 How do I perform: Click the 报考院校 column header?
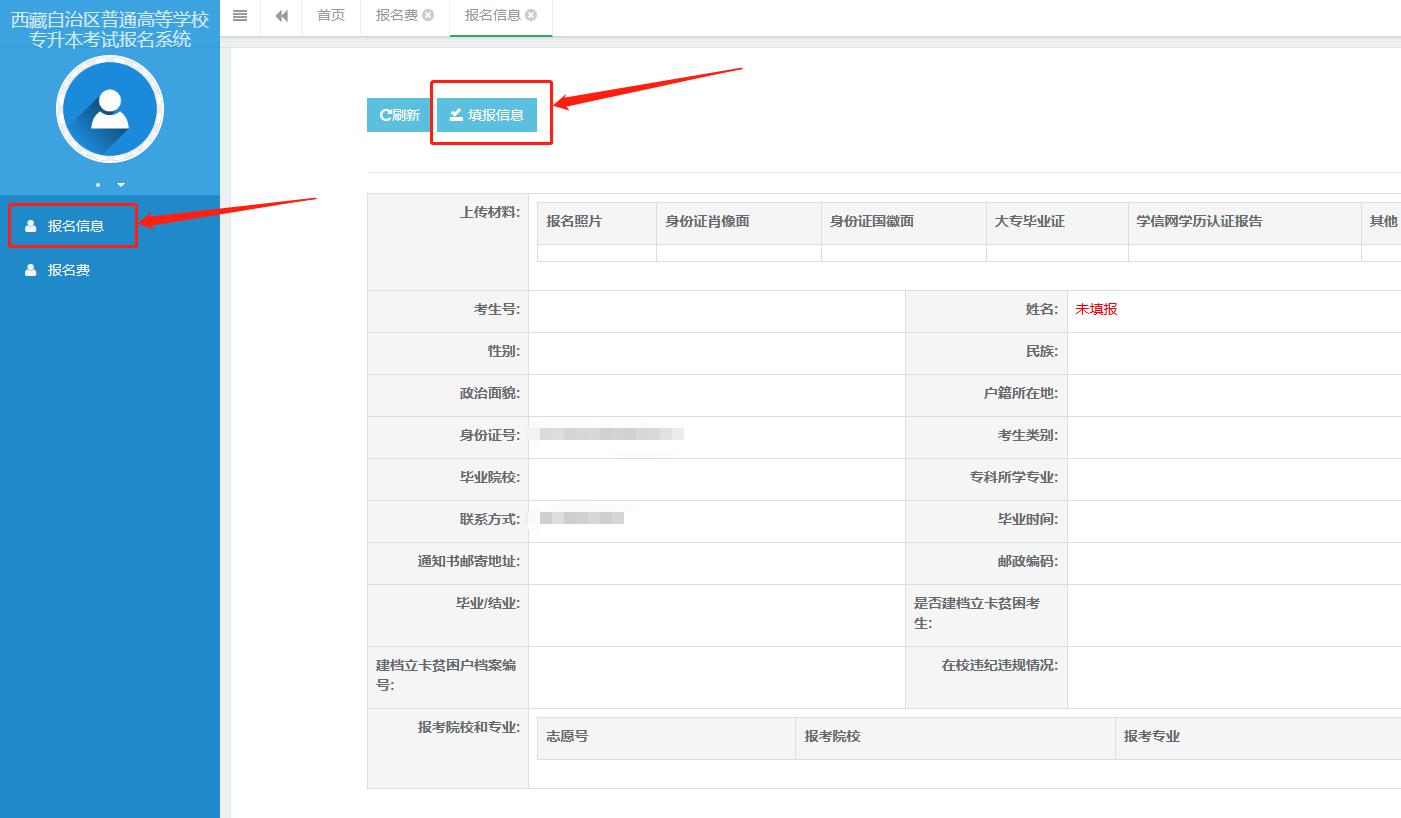832,736
